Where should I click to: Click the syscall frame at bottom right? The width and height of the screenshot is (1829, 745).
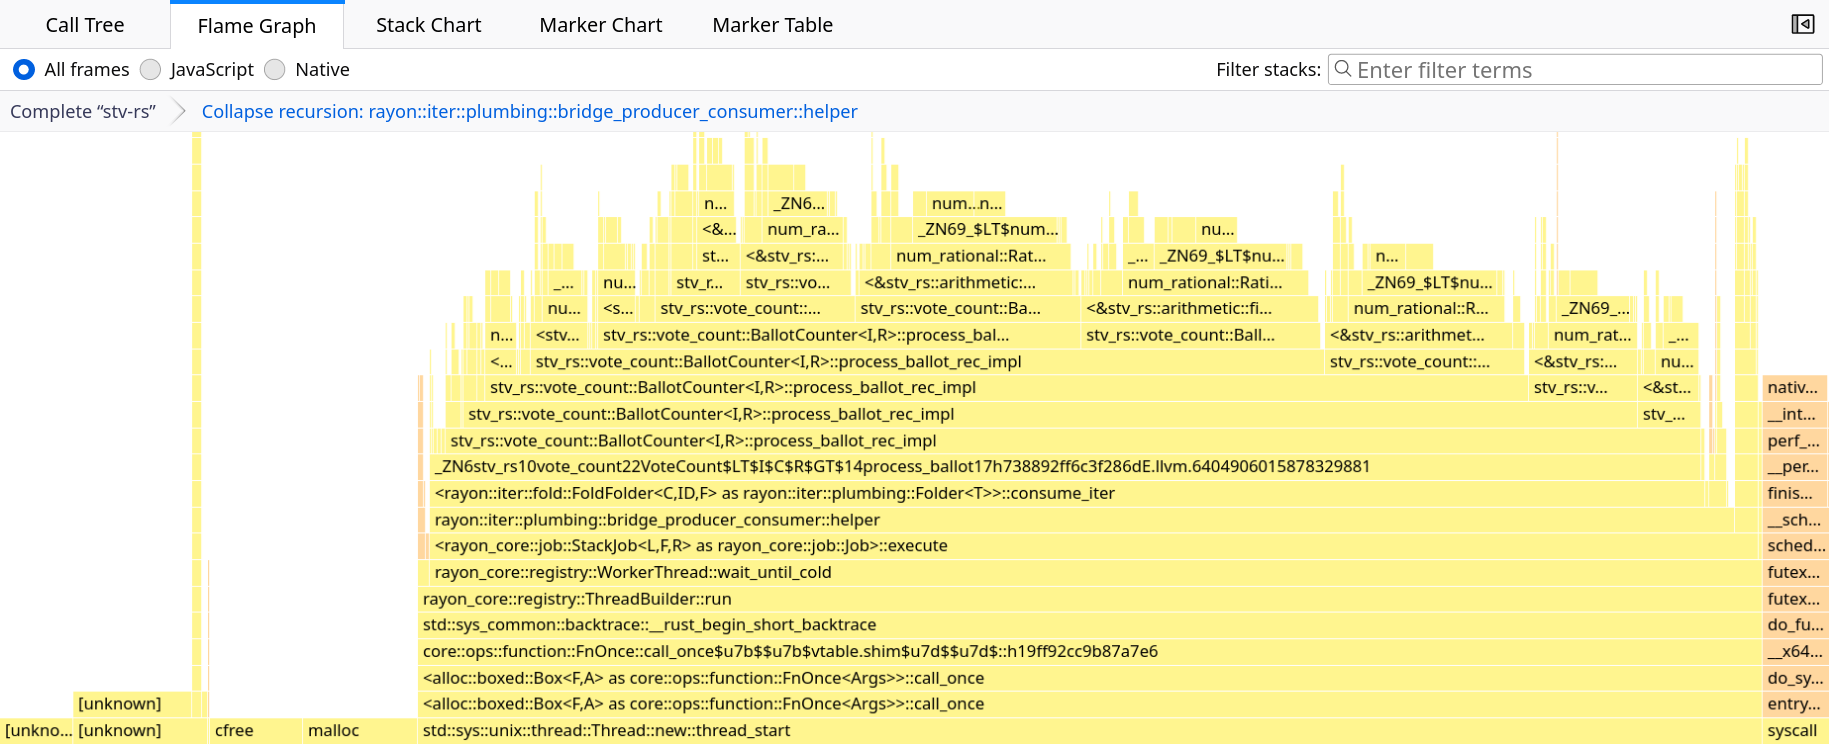point(1792,730)
